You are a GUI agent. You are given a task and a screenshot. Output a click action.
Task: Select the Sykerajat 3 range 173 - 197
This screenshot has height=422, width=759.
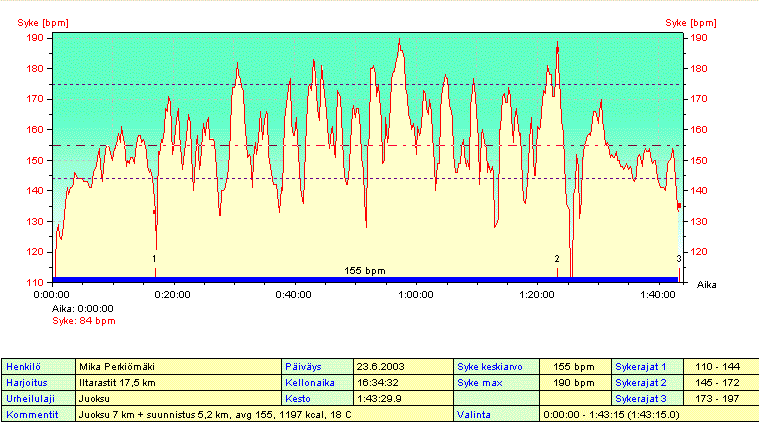click(720, 397)
